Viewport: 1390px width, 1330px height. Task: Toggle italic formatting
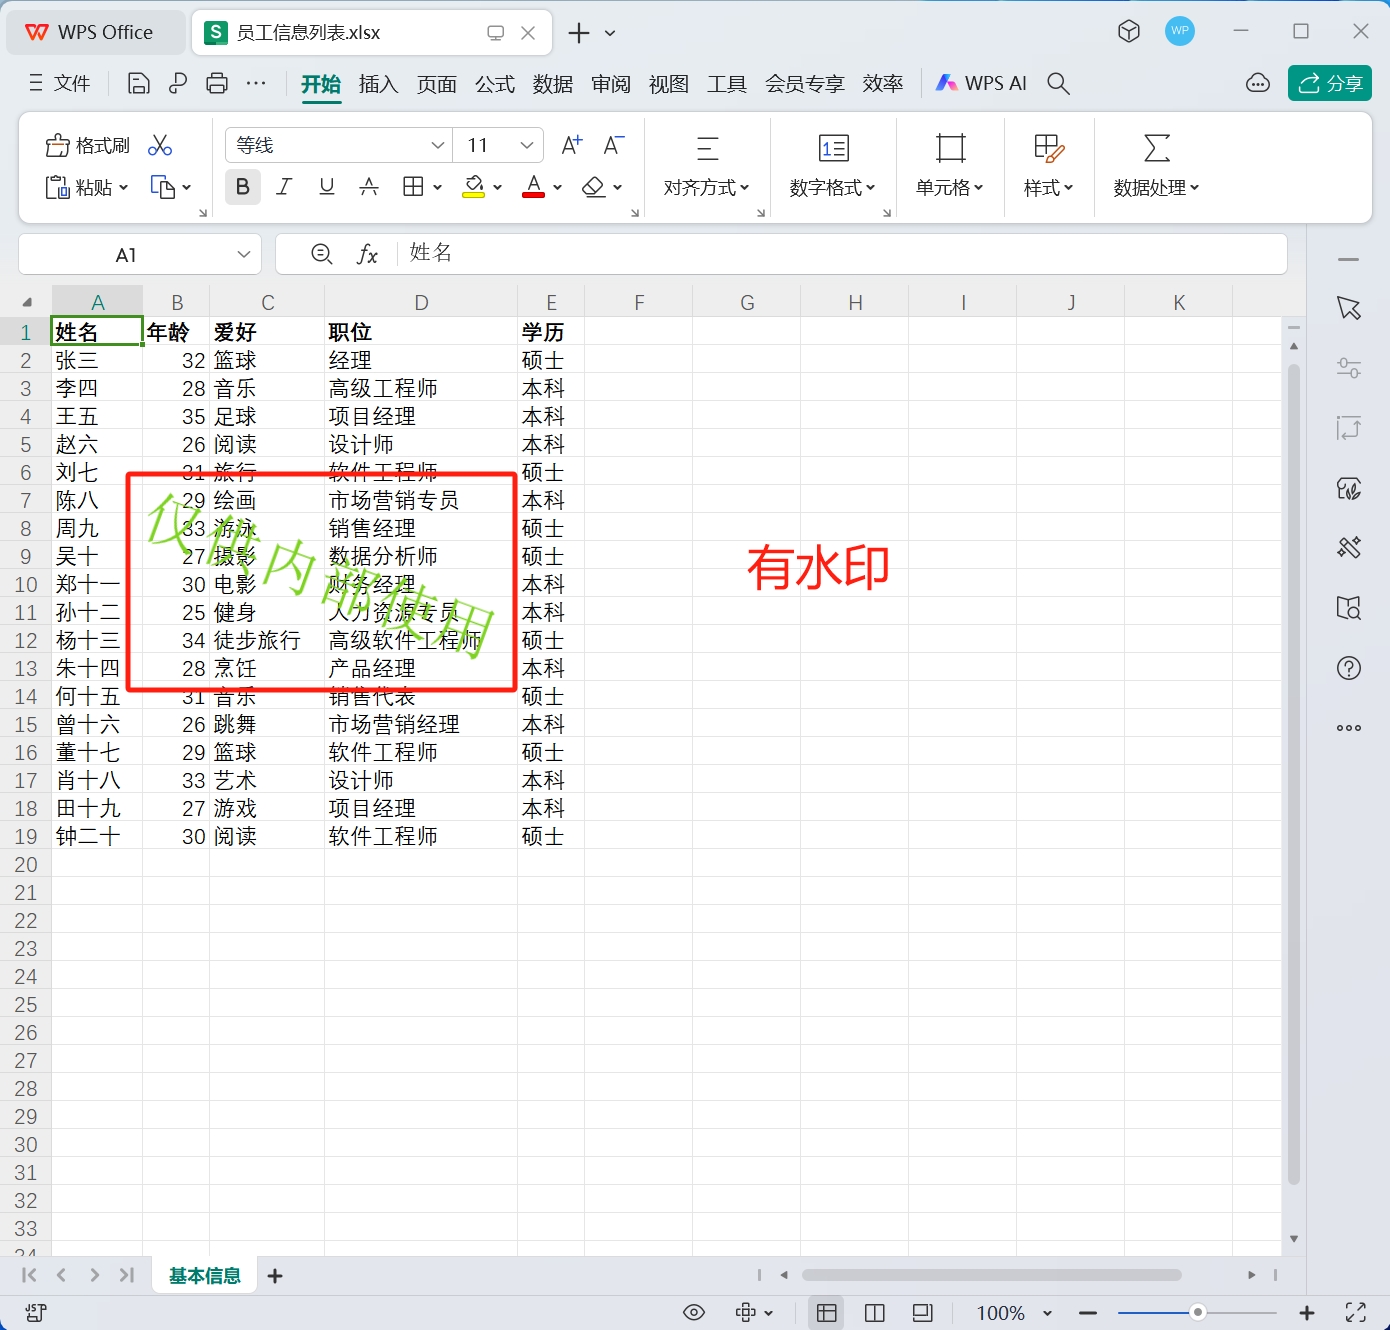(x=284, y=187)
